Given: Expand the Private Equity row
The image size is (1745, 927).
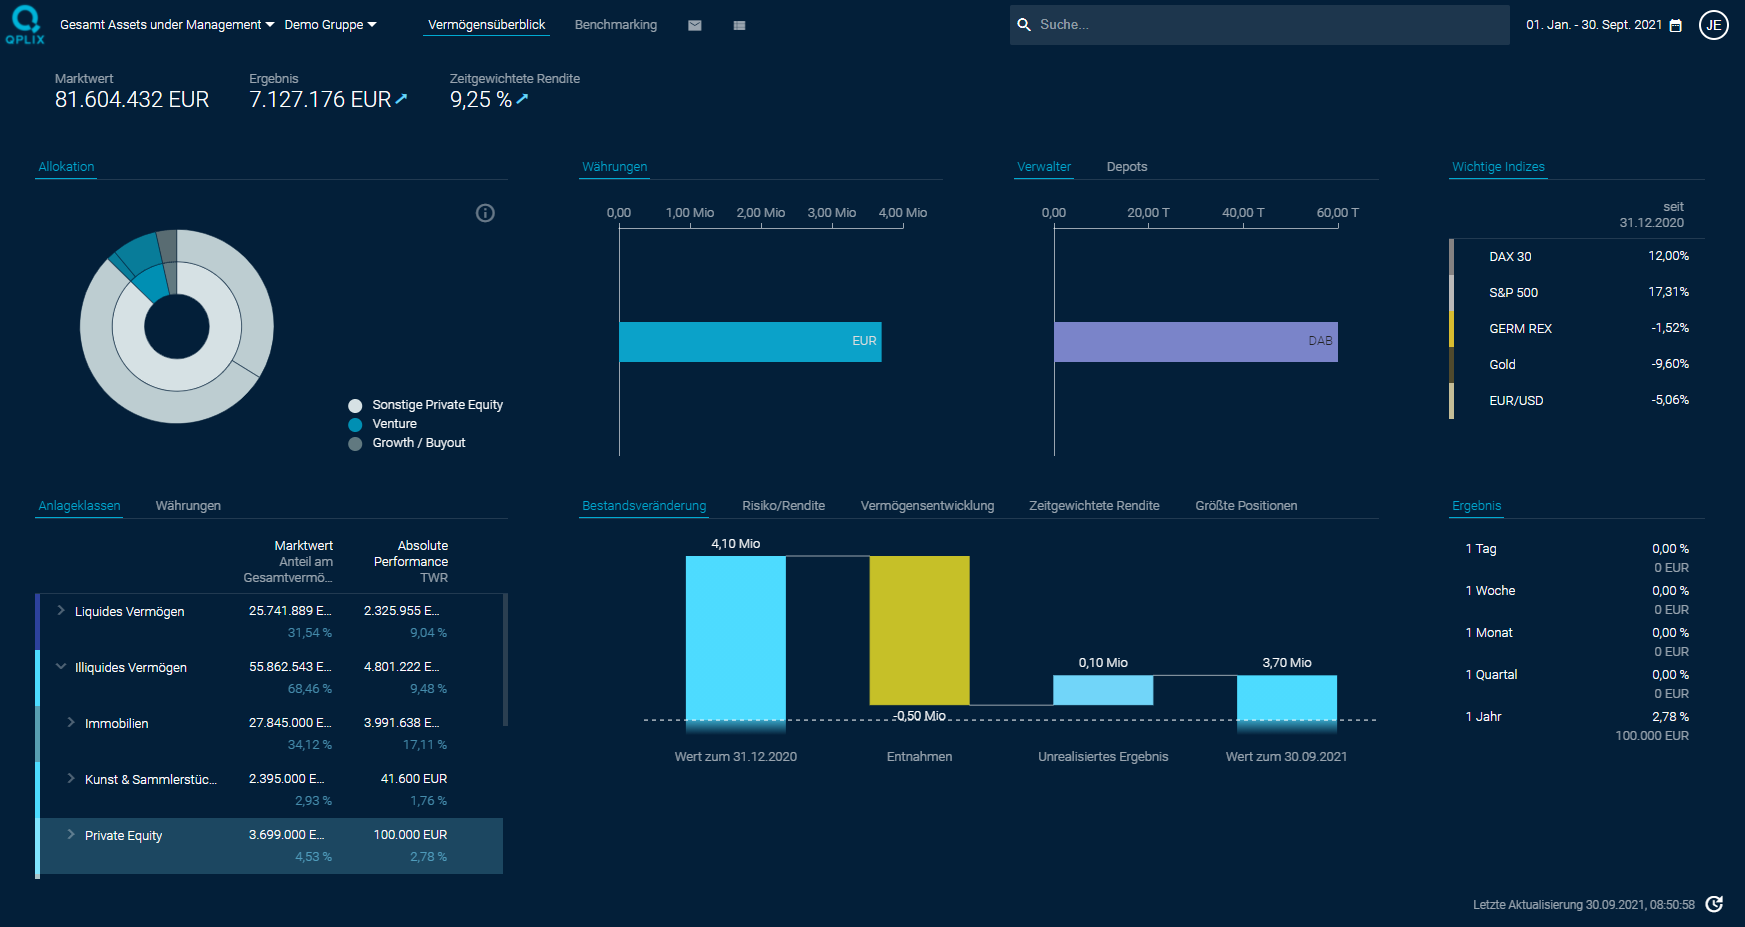Looking at the screenshot, I should [71, 834].
